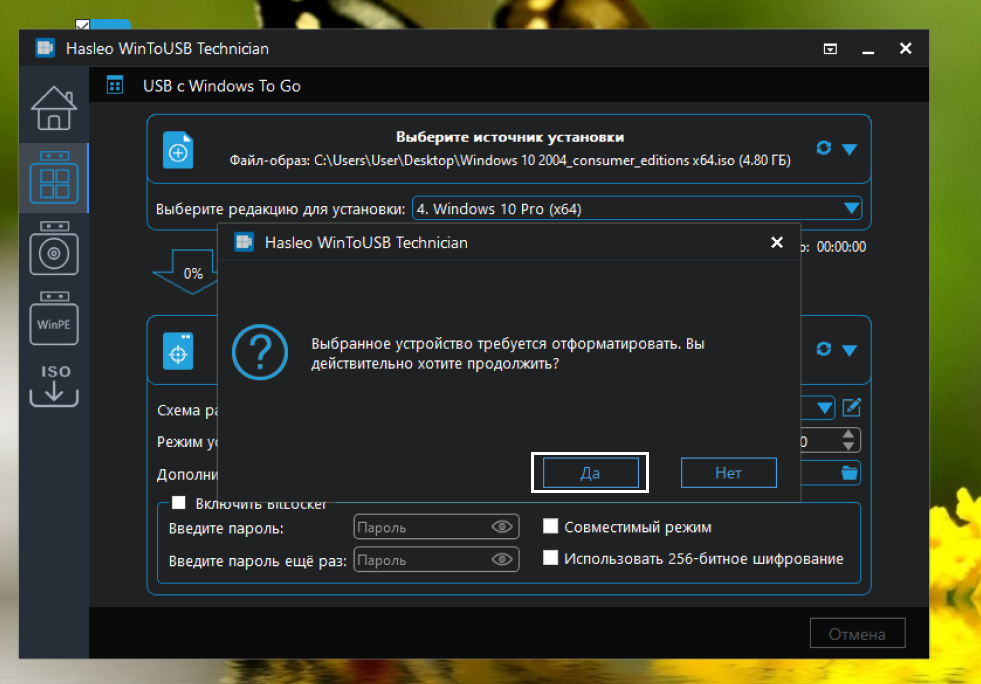Image resolution: width=981 pixels, height=684 pixels.
Task: Open the ISO download sidebar icon
Action: click(x=54, y=385)
